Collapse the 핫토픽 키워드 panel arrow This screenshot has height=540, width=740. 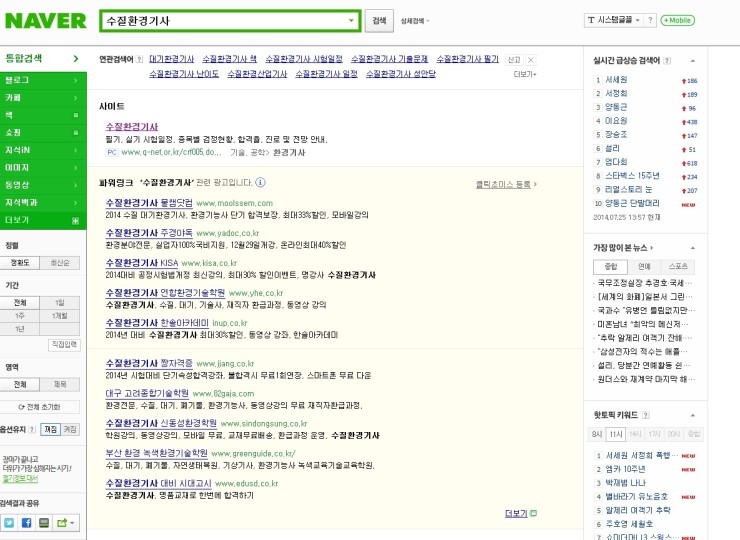click(x=693, y=415)
